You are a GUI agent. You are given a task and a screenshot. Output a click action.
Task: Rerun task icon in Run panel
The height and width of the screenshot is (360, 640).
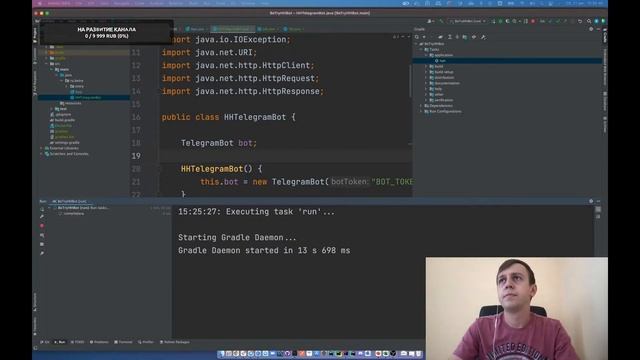click(42, 209)
